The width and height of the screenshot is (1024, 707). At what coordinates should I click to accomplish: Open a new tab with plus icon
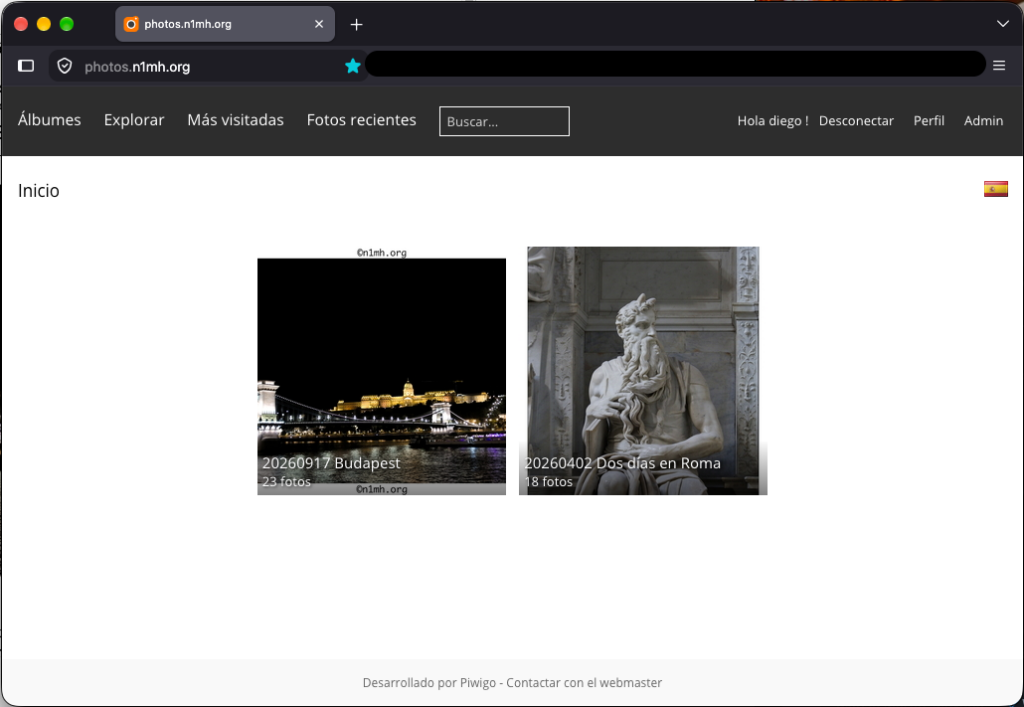[x=356, y=25]
